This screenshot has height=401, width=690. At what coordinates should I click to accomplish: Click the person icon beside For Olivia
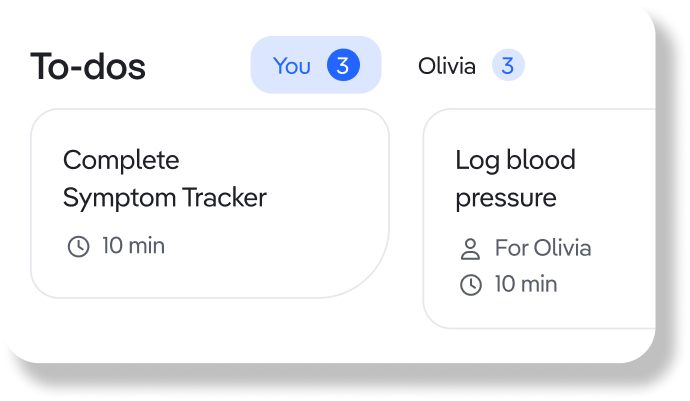point(470,249)
